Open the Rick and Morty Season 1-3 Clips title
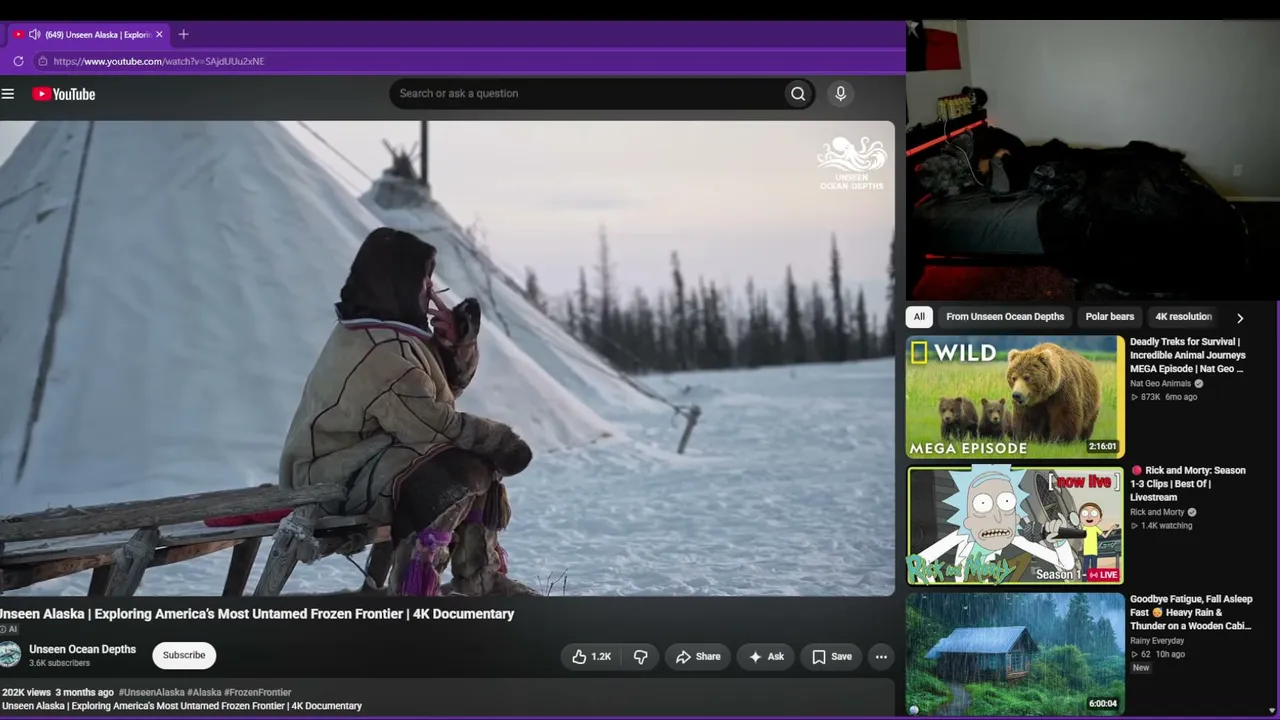Screen dimensions: 1280x720 coord(1188,484)
